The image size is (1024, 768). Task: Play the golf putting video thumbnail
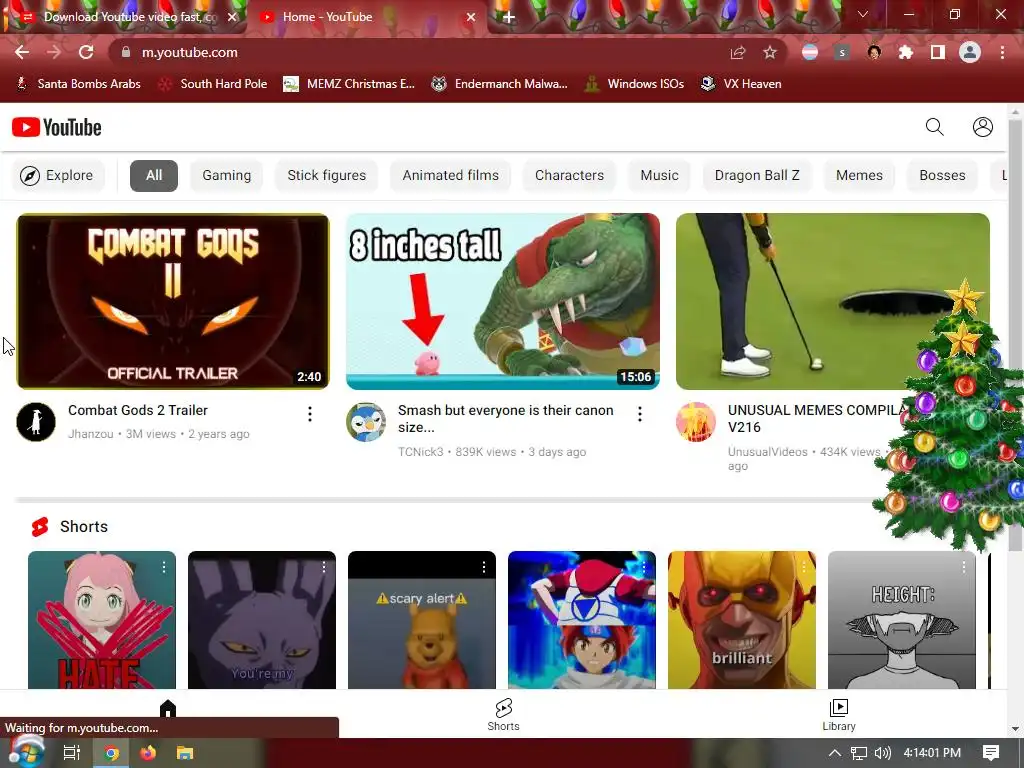(x=833, y=301)
